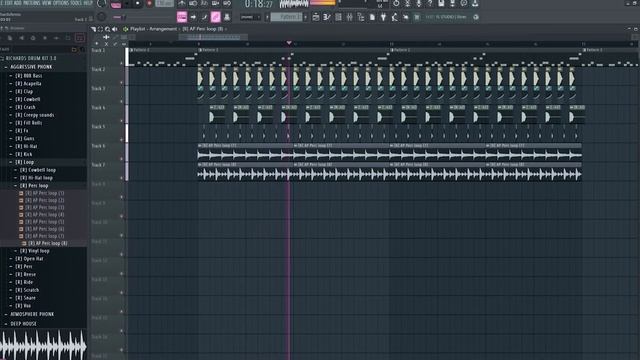640x360 pixels.
Task: Click the FL STUDIO hint panel text
Action: point(446,17)
